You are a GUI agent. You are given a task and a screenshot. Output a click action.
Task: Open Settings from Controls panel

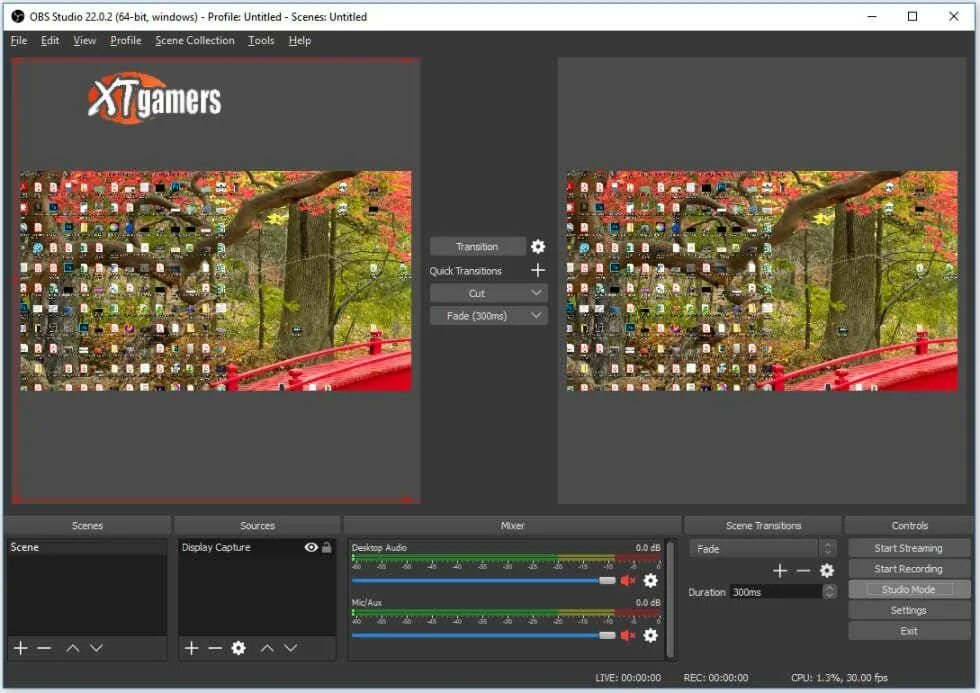coord(909,610)
